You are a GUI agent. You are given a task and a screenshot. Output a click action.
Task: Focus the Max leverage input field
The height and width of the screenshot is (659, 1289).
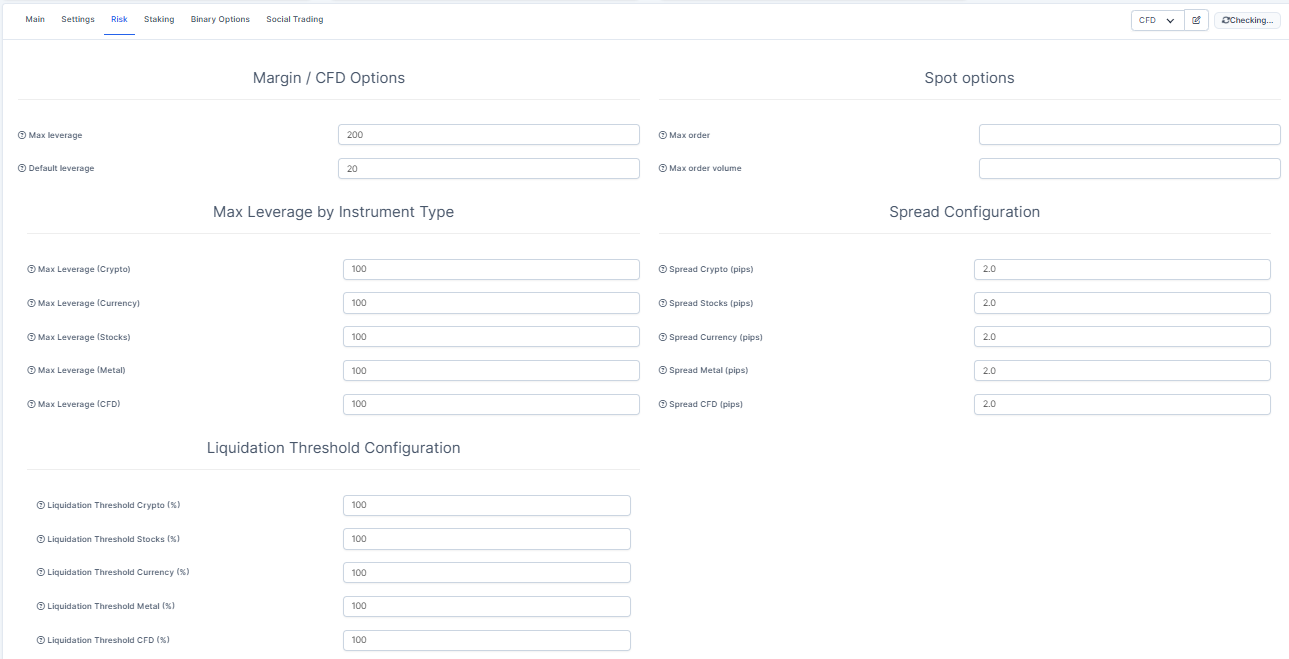(x=488, y=135)
